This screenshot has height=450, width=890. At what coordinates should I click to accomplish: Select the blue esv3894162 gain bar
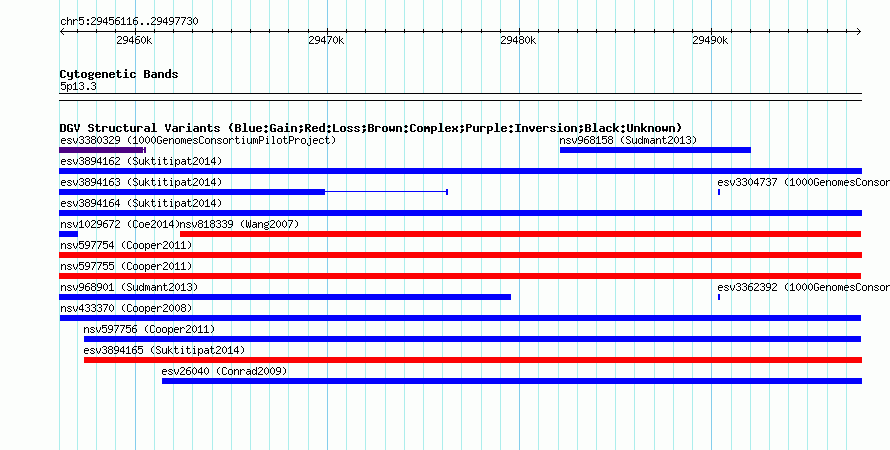pyautogui.click(x=460, y=171)
